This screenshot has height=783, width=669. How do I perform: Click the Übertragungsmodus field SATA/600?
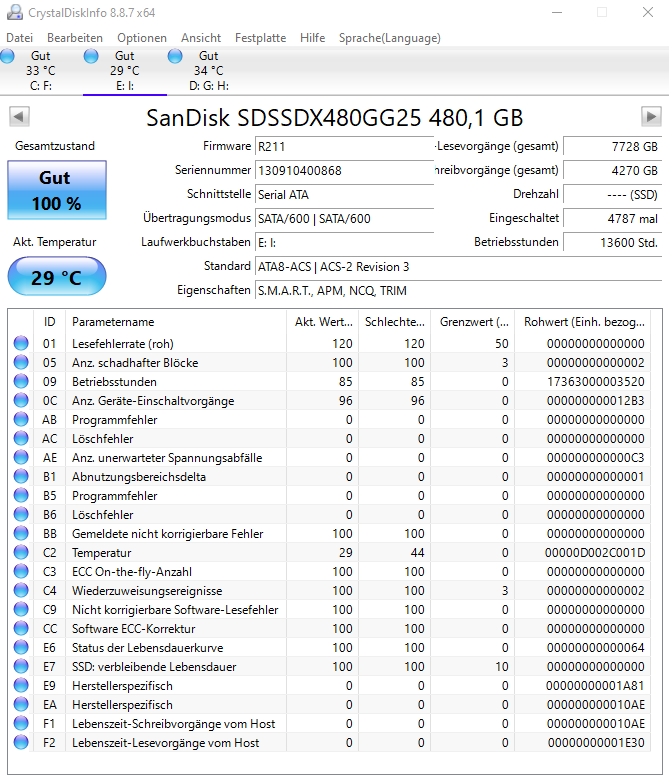pyautogui.click(x=344, y=218)
